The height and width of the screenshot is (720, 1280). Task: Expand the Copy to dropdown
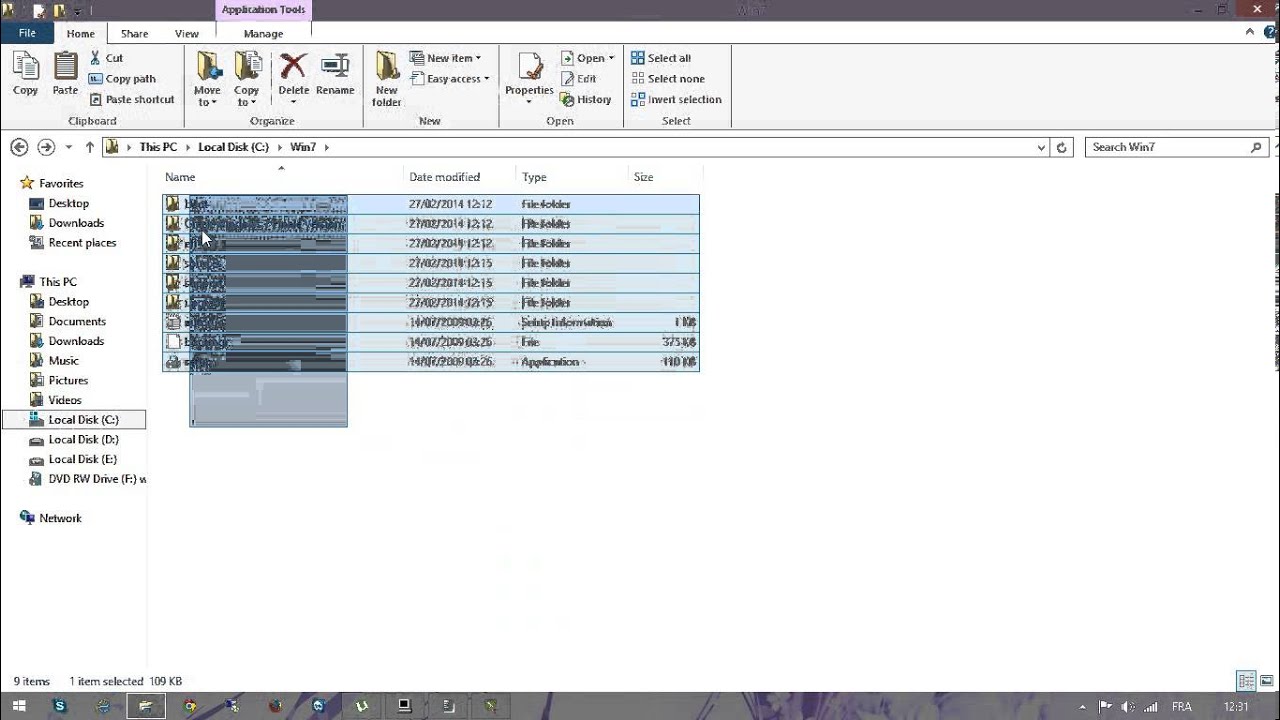point(246,97)
